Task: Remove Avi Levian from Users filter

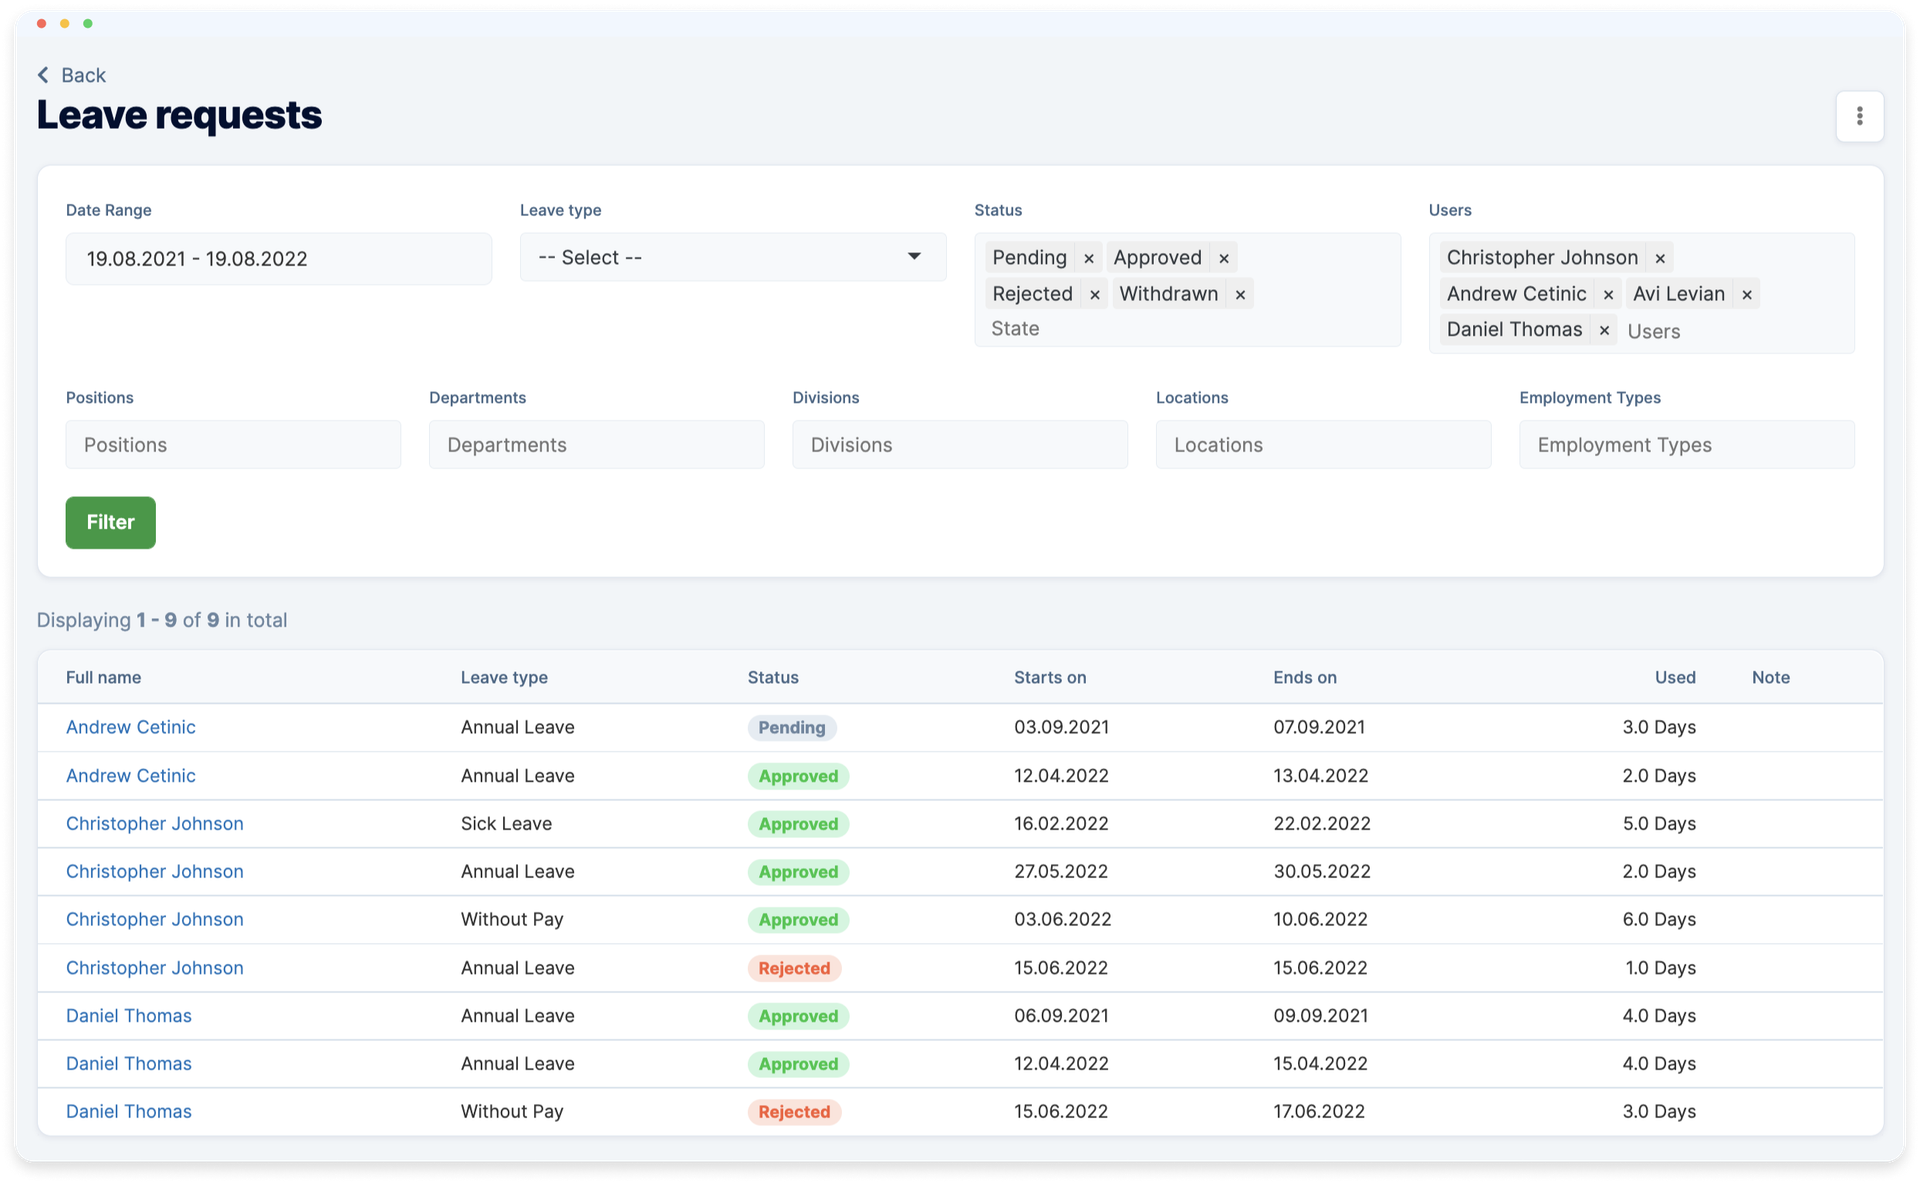Action: click(1747, 294)
